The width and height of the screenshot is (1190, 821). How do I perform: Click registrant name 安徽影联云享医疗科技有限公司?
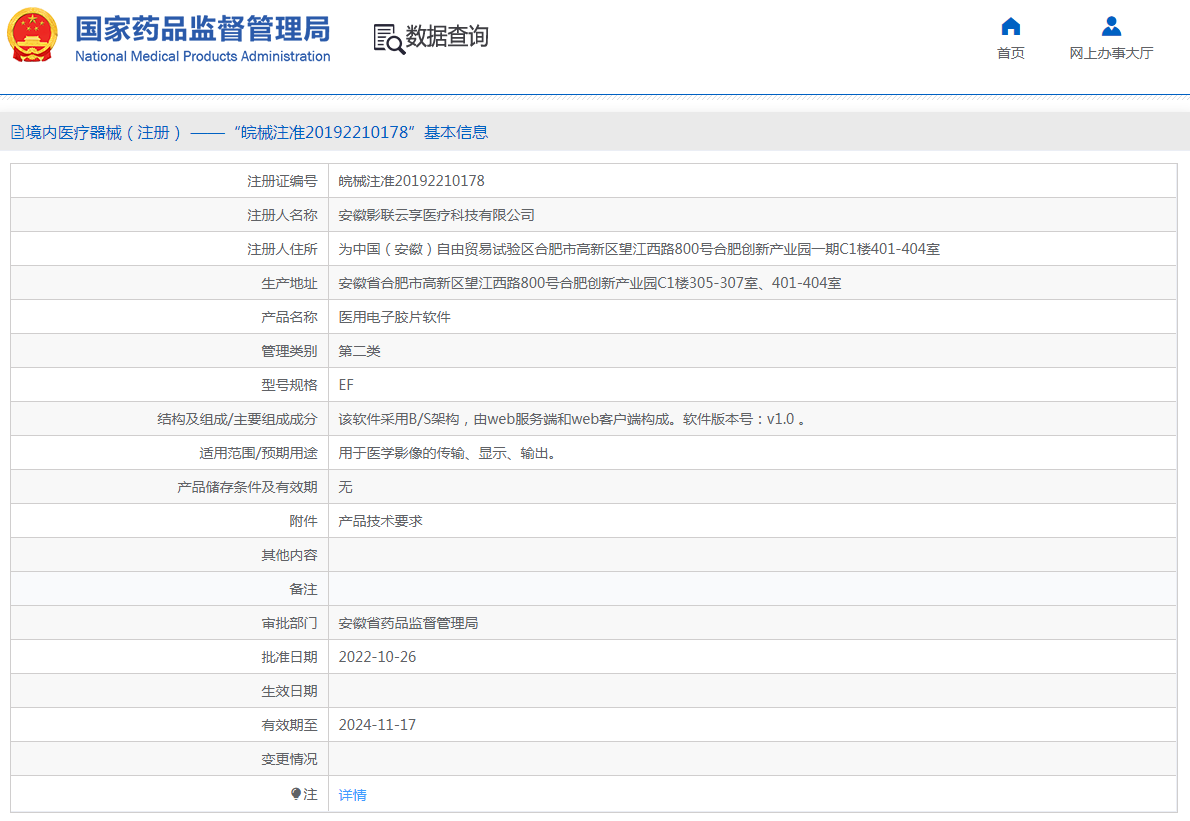436,215
